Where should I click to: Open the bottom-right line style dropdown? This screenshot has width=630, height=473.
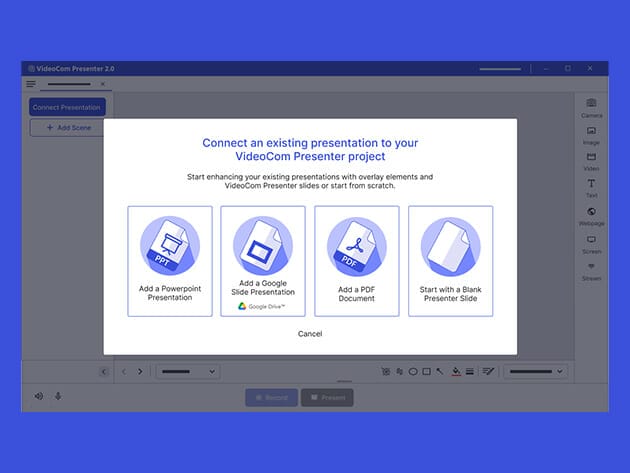click(534, 371)
